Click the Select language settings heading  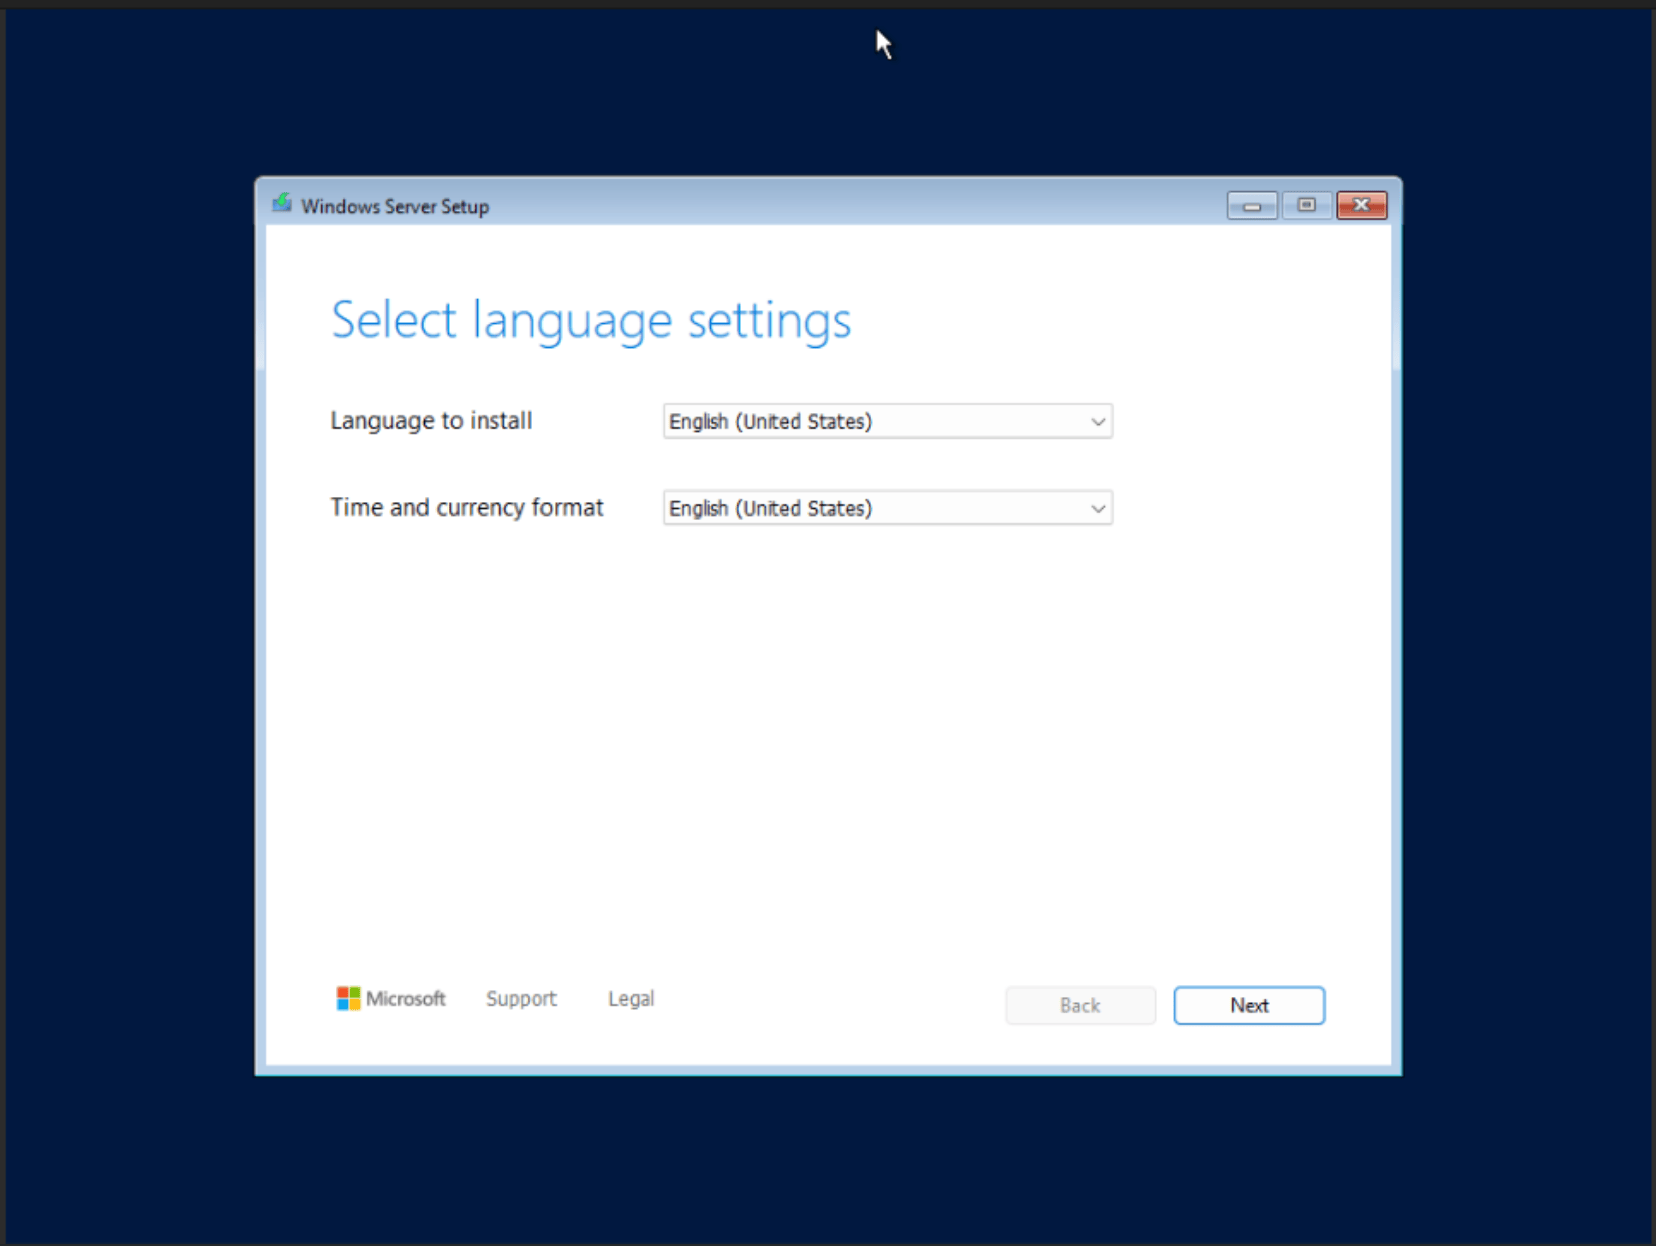pyautogui.click(x=590, y=320)
